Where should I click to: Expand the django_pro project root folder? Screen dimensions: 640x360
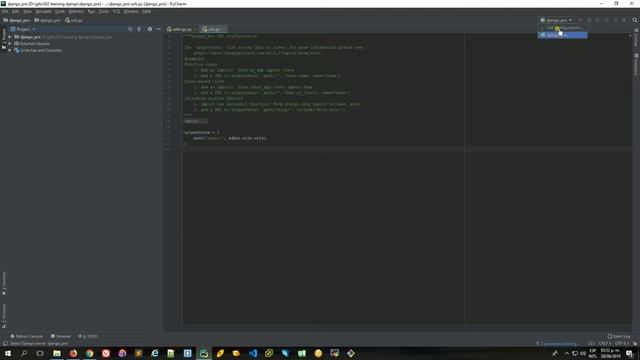point(10,37)
